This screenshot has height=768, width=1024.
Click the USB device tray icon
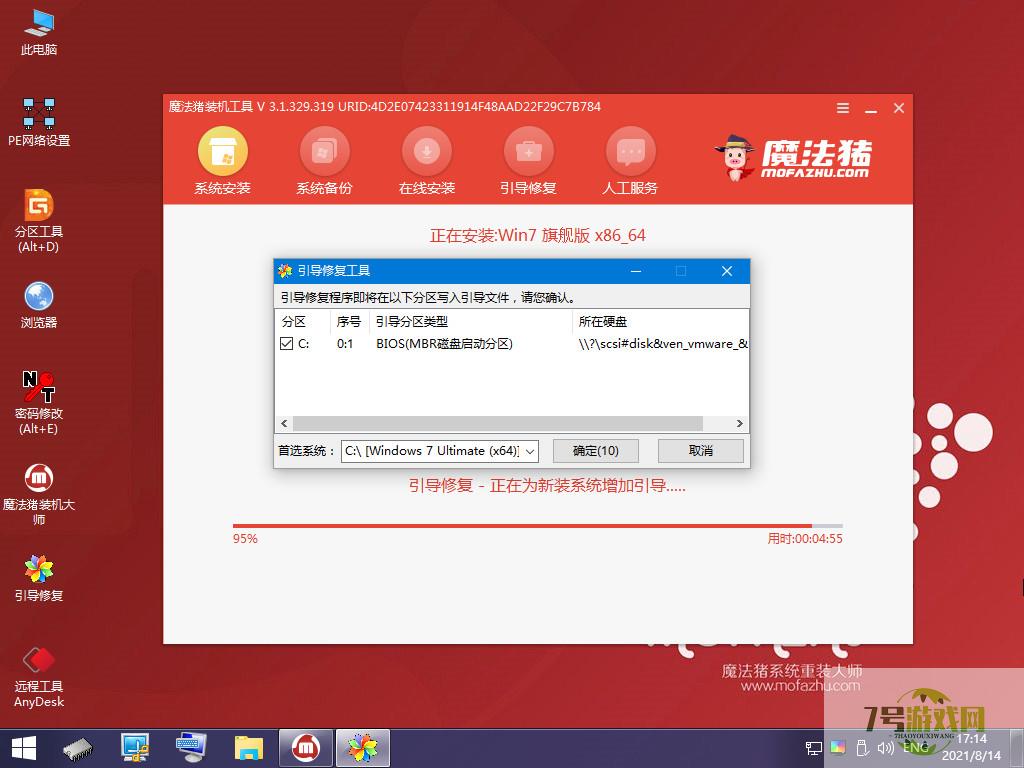[861, 748]
